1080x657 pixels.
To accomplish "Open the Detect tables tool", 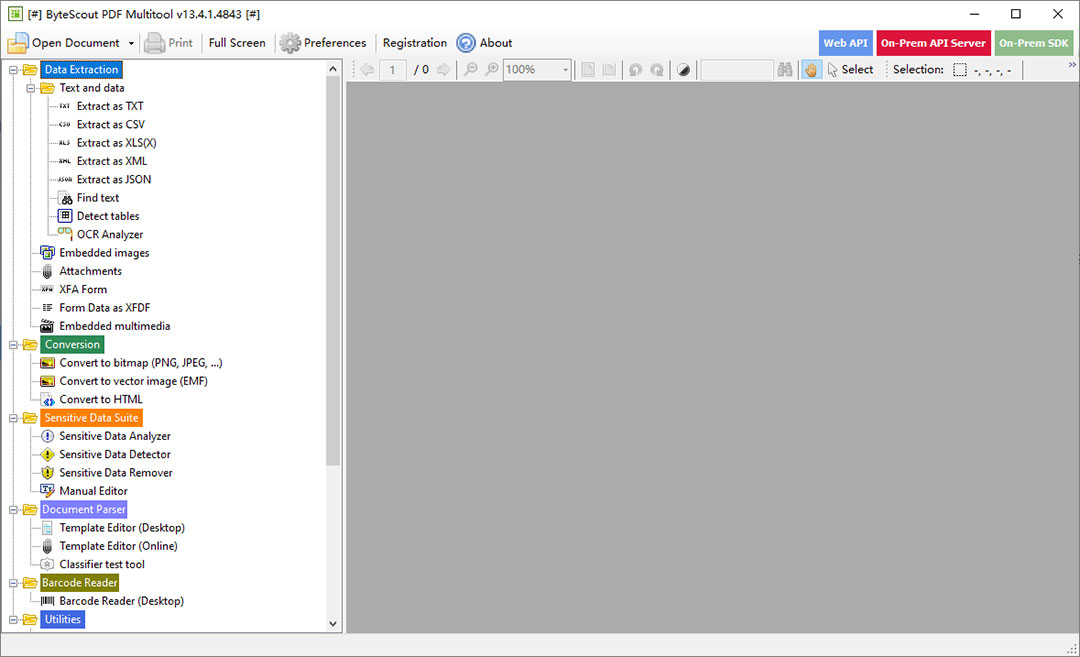I will tap(107, 216).
